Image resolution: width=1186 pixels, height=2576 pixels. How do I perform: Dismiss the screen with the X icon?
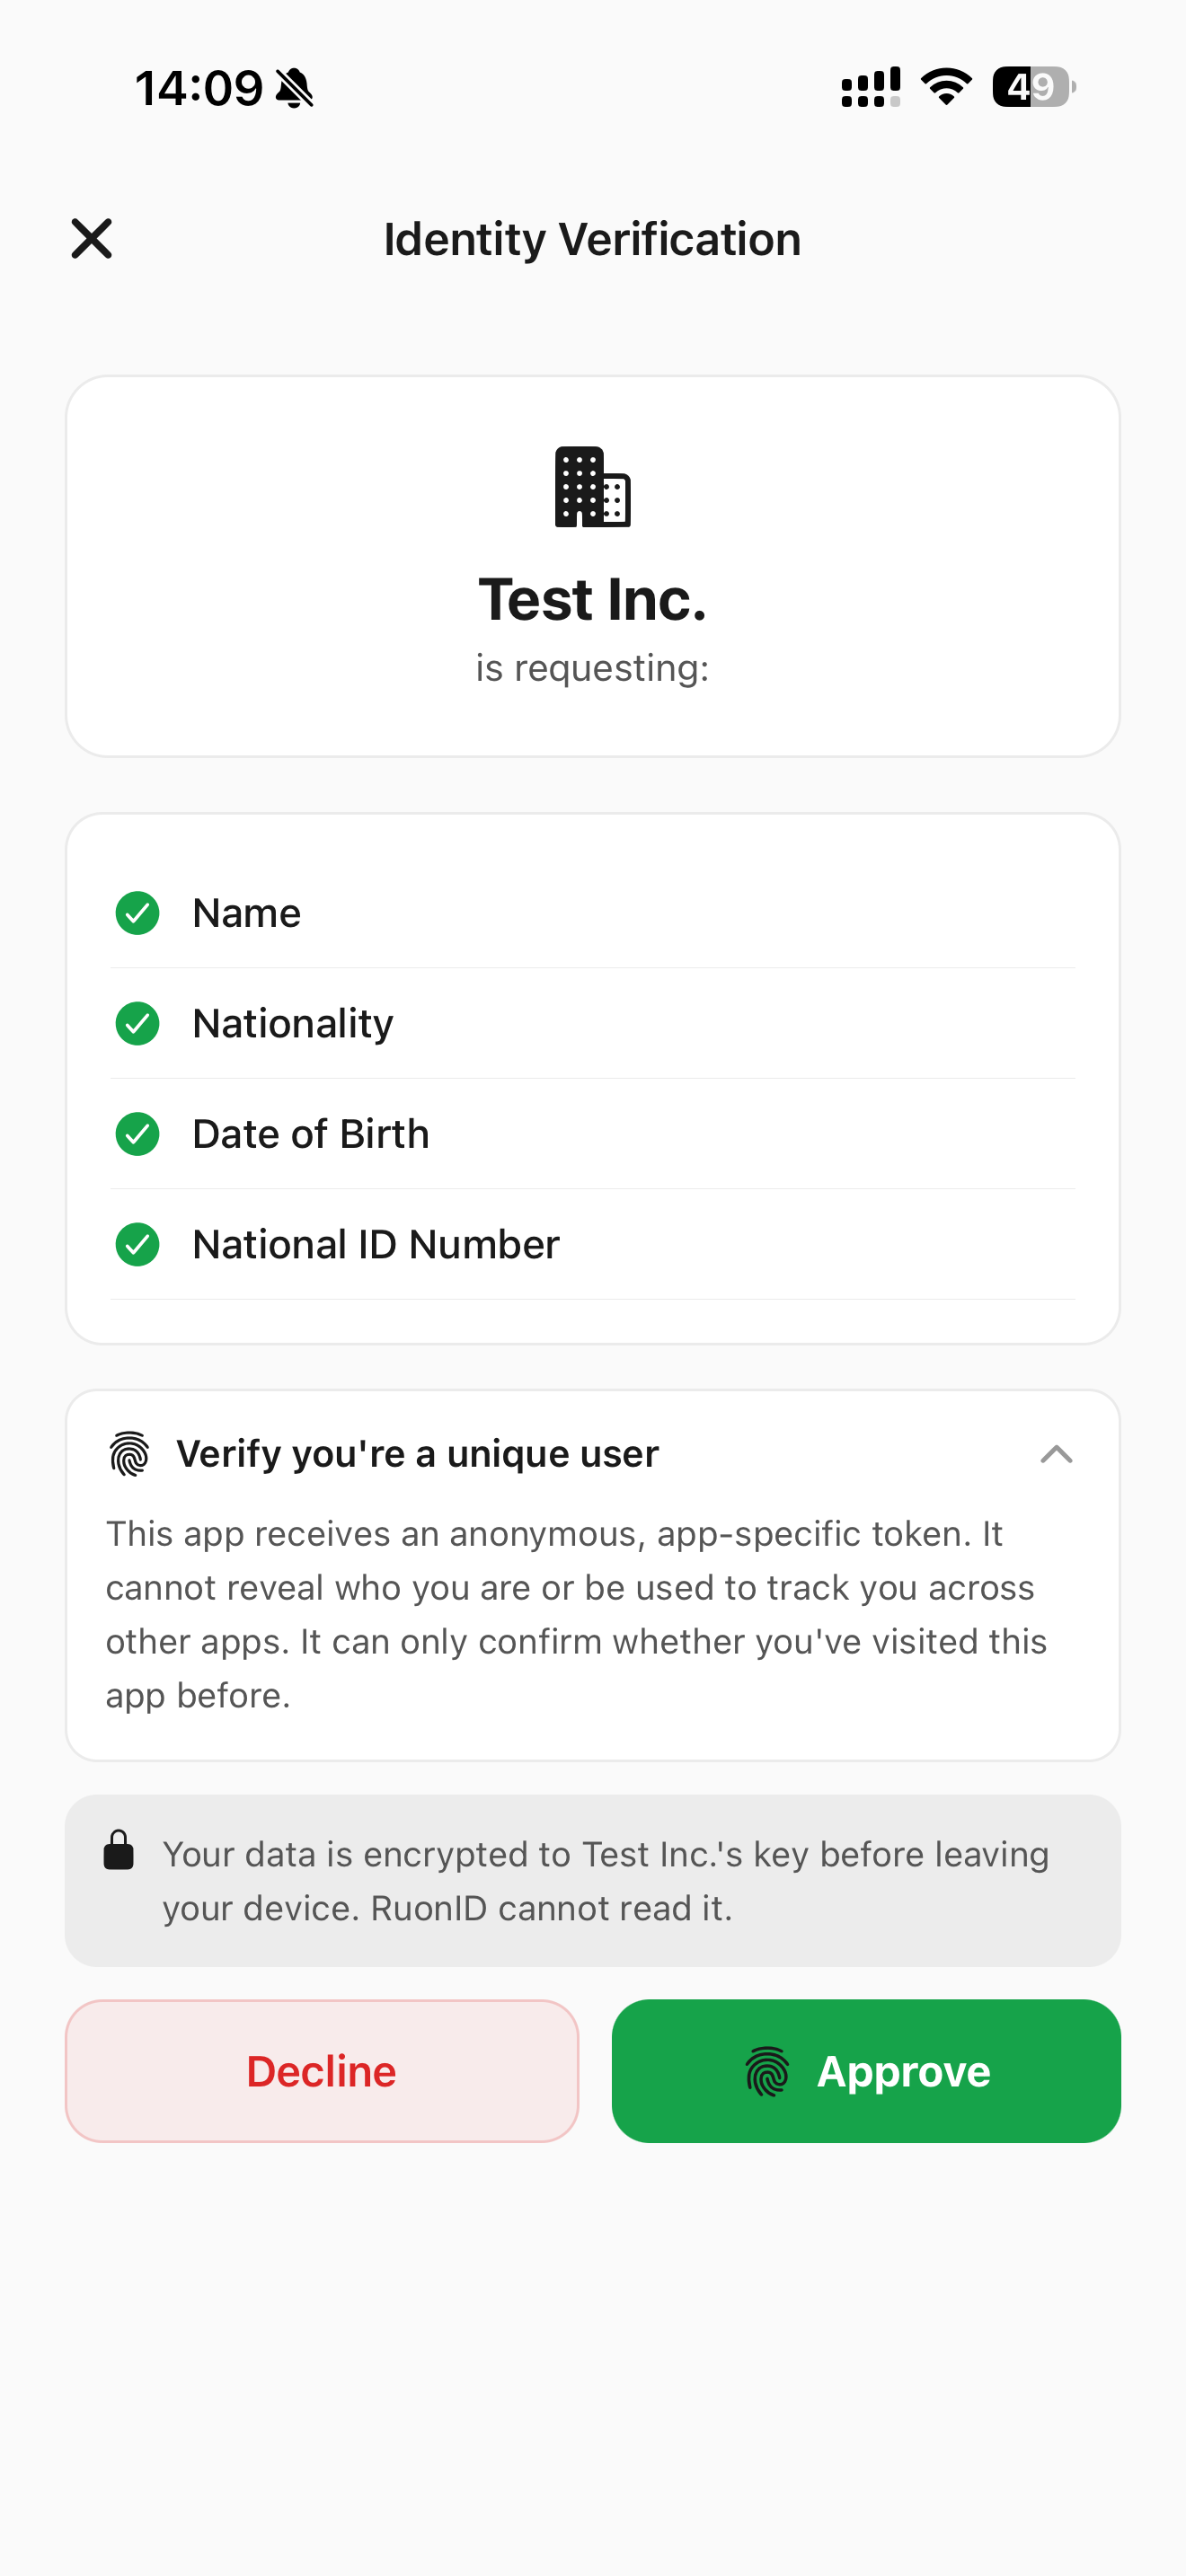tap(91, 239)
